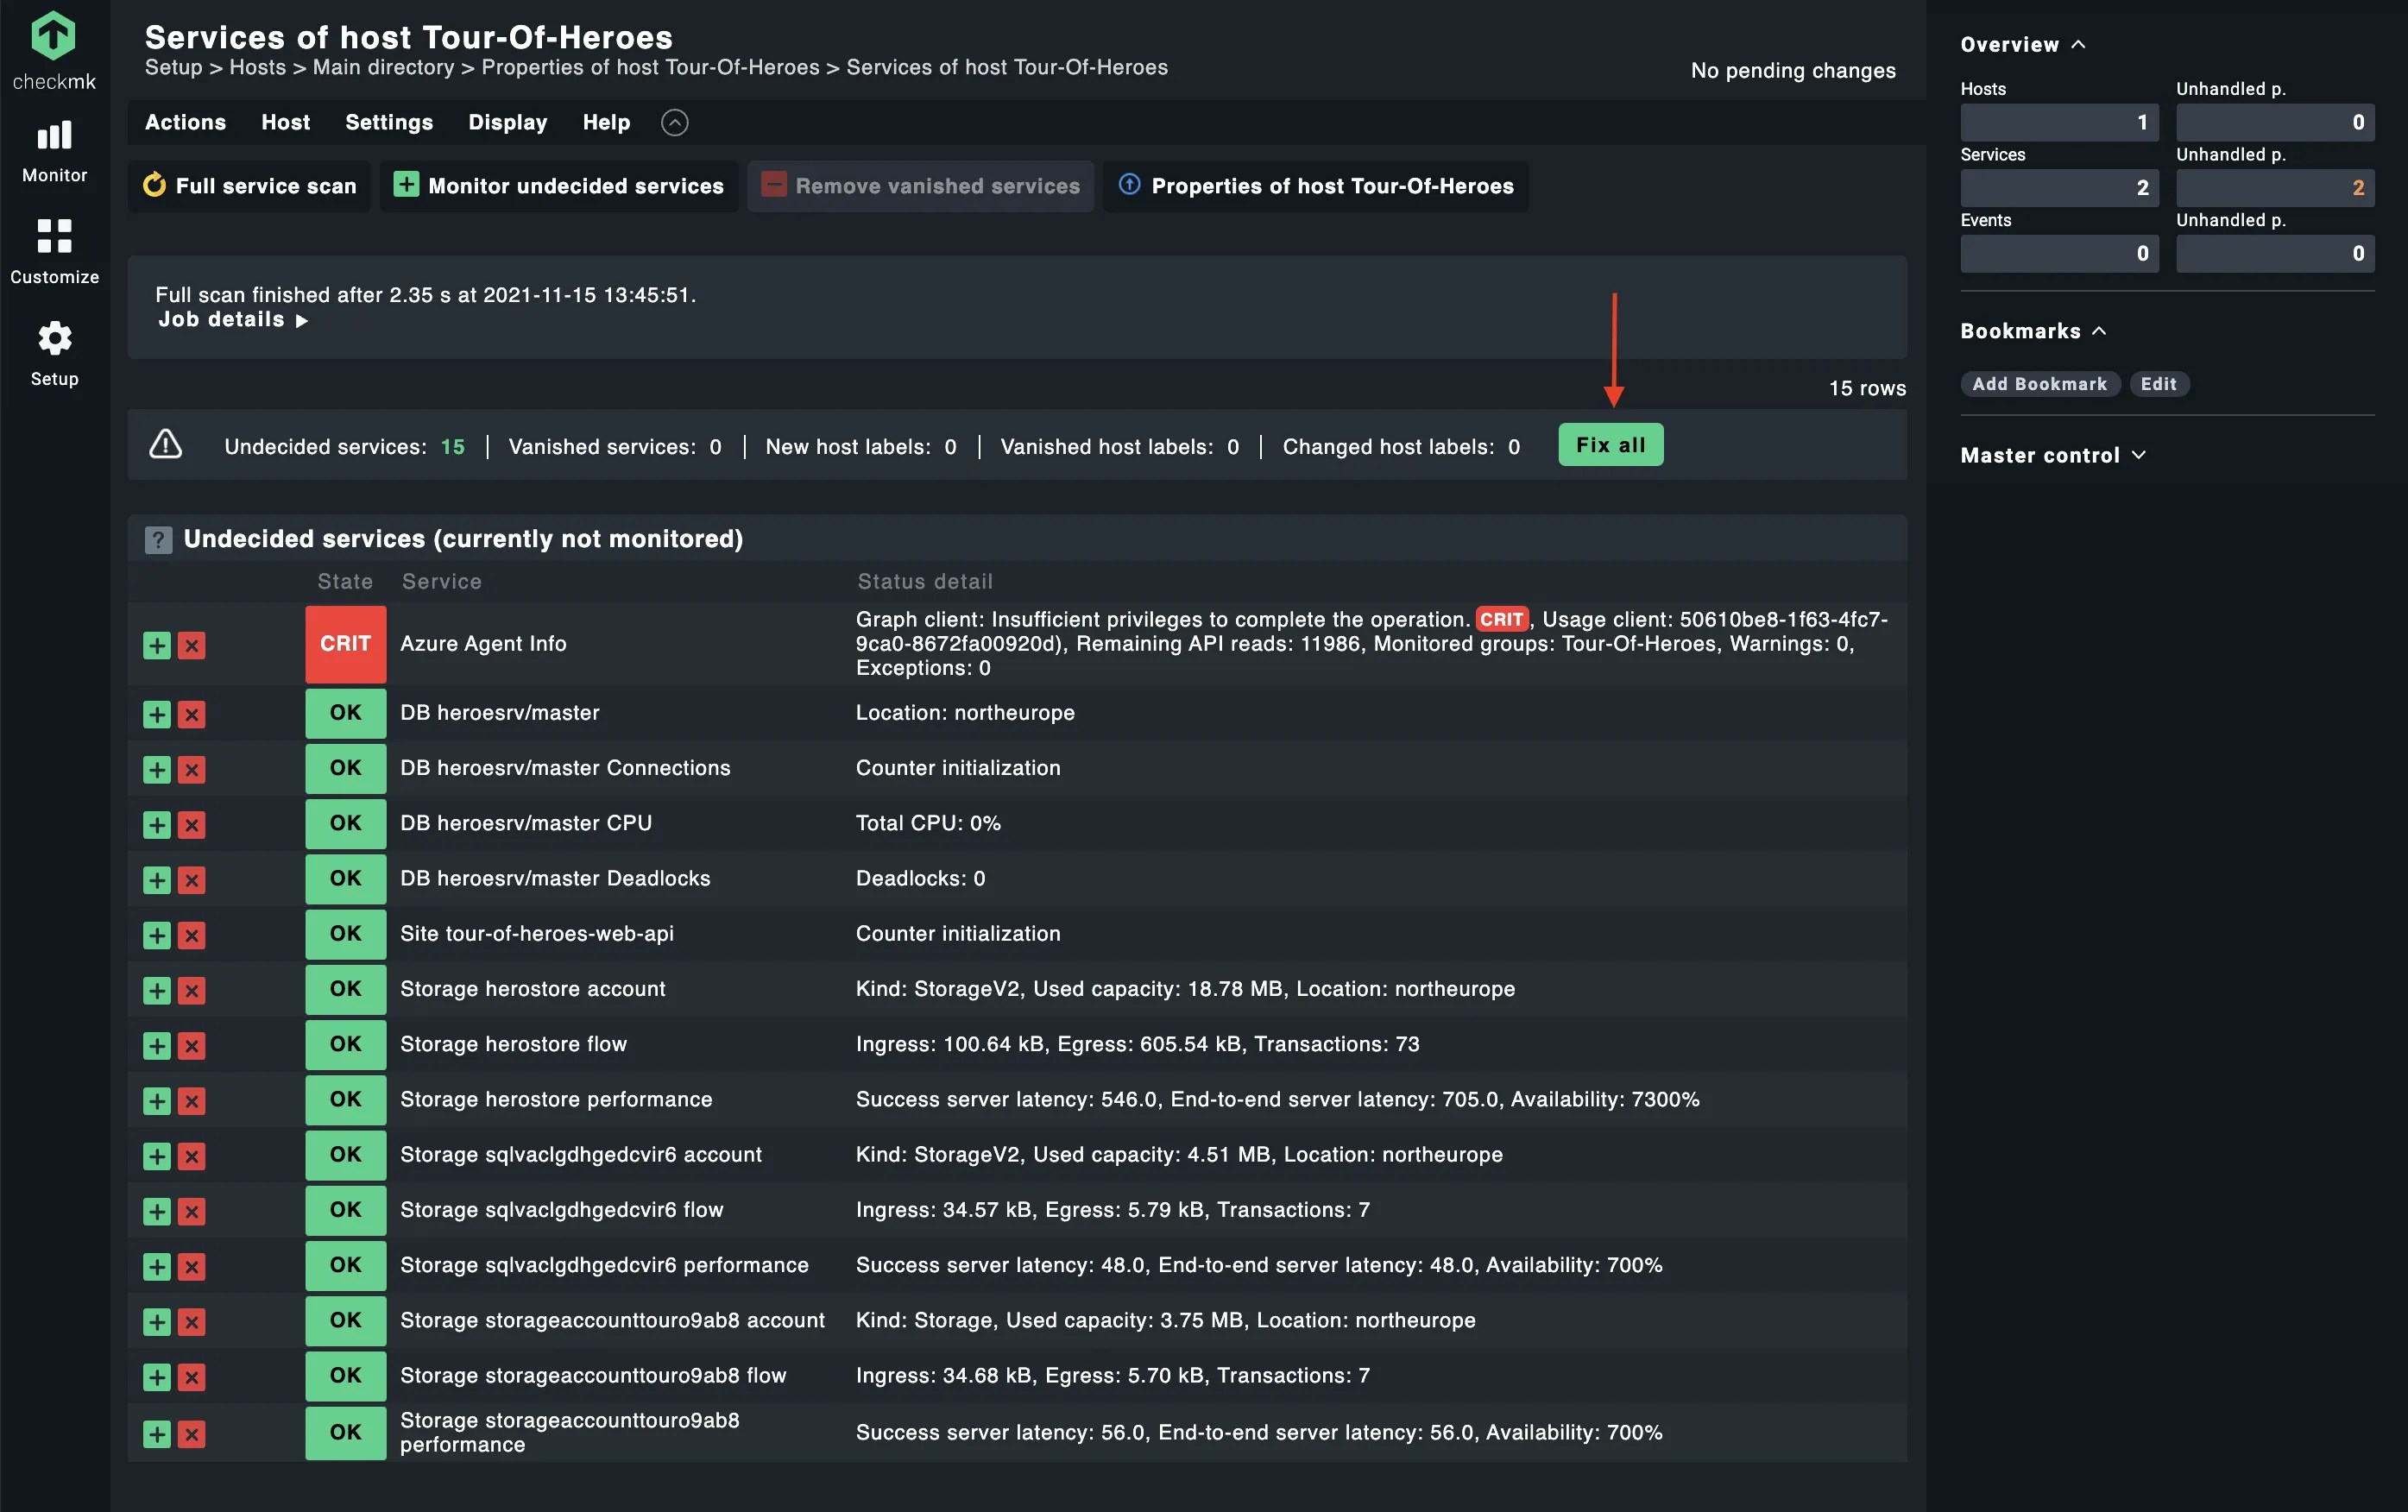Add Storage herostore flow to monitoring
This screenshot has height=1512, width=2408.
[157, 1045]
